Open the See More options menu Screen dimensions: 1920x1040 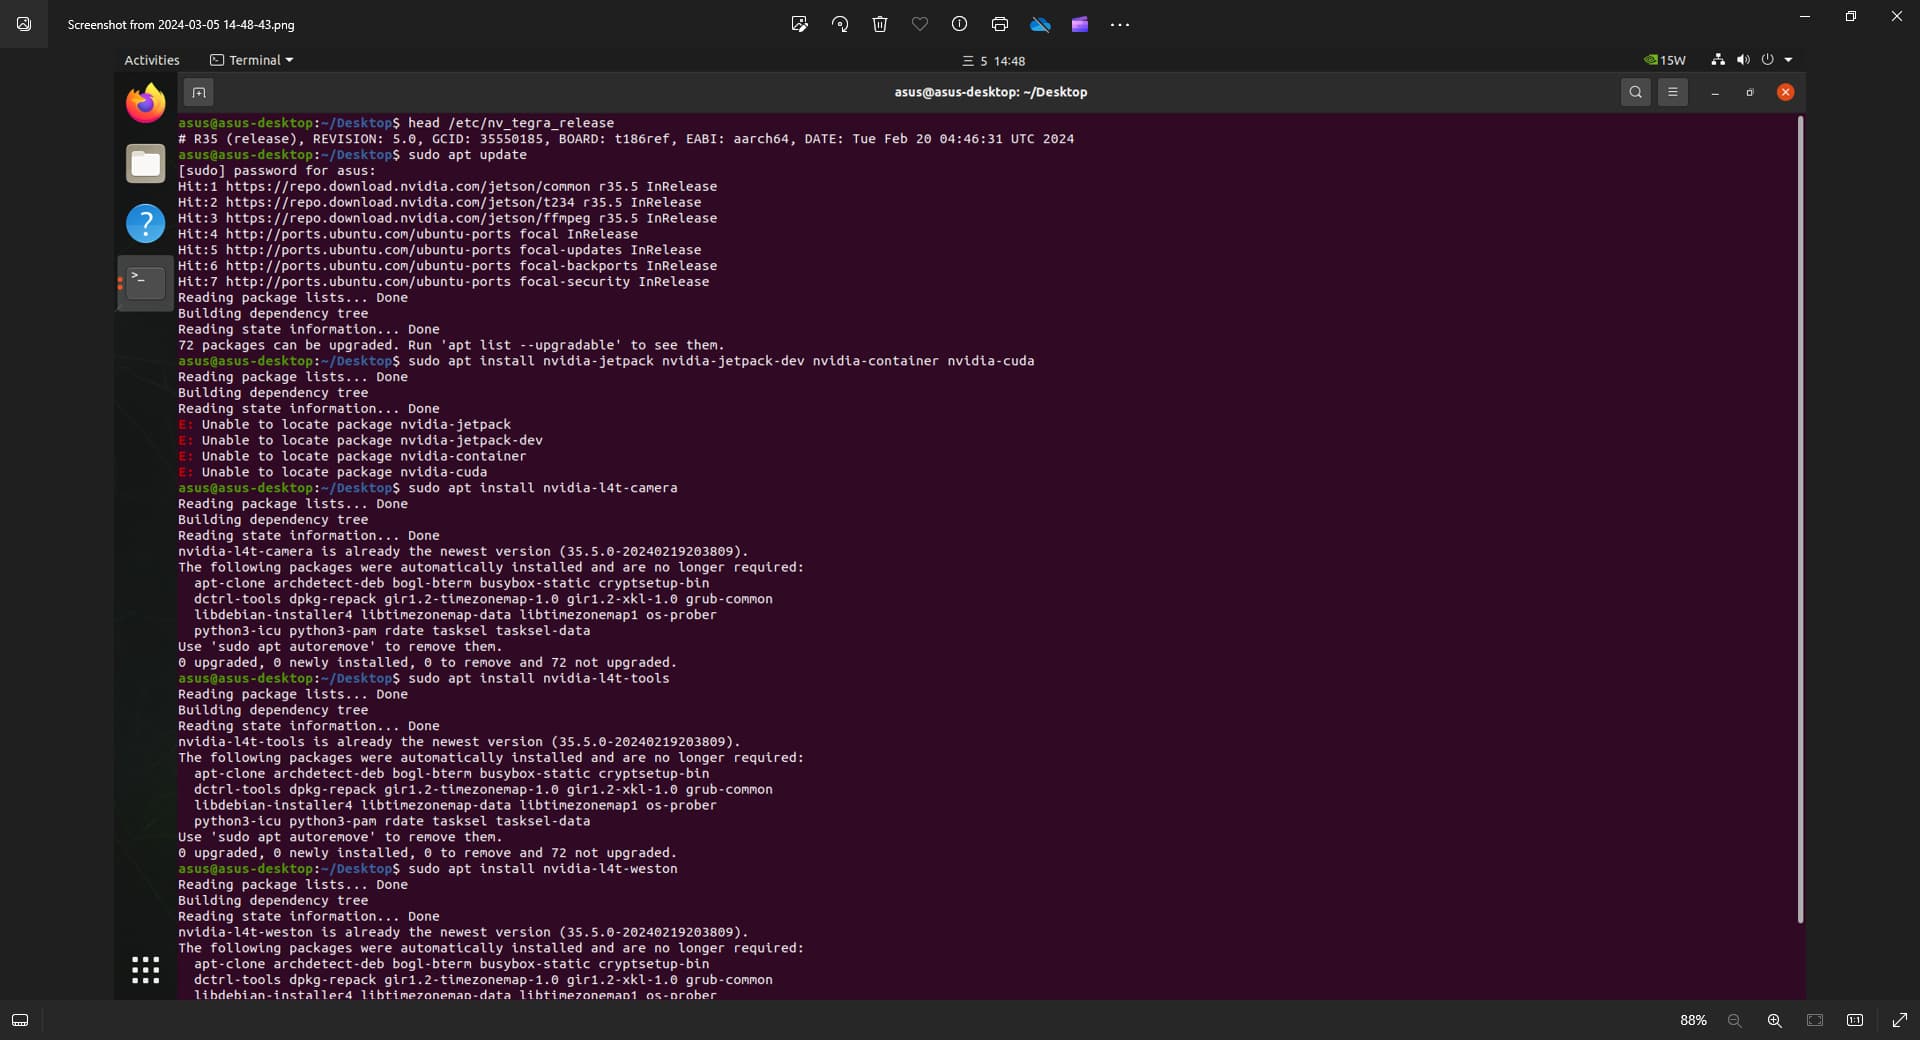coord(1120,24)
